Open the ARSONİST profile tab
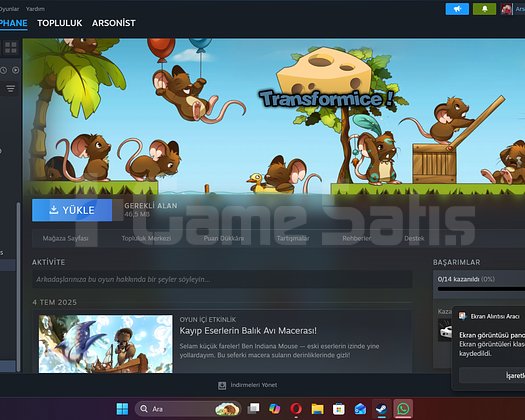The width and height of the screenshot is (525, 420). [x=114, y=23]
